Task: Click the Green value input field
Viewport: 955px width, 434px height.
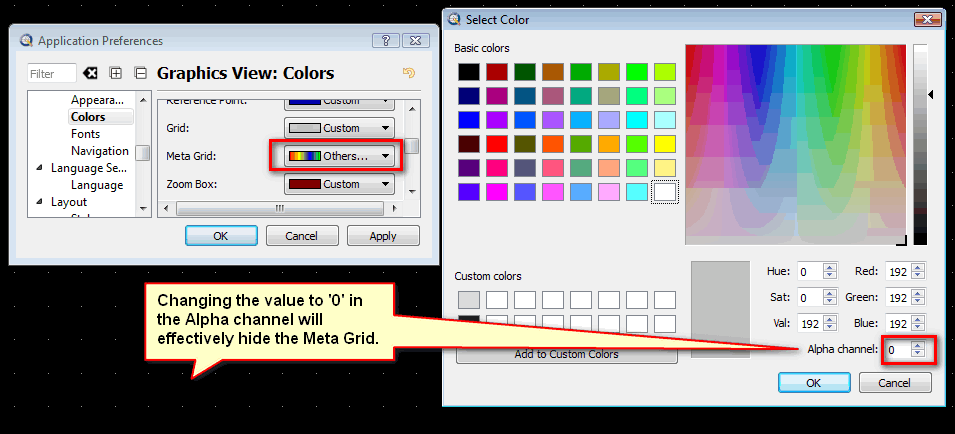Action: [898, 298]
